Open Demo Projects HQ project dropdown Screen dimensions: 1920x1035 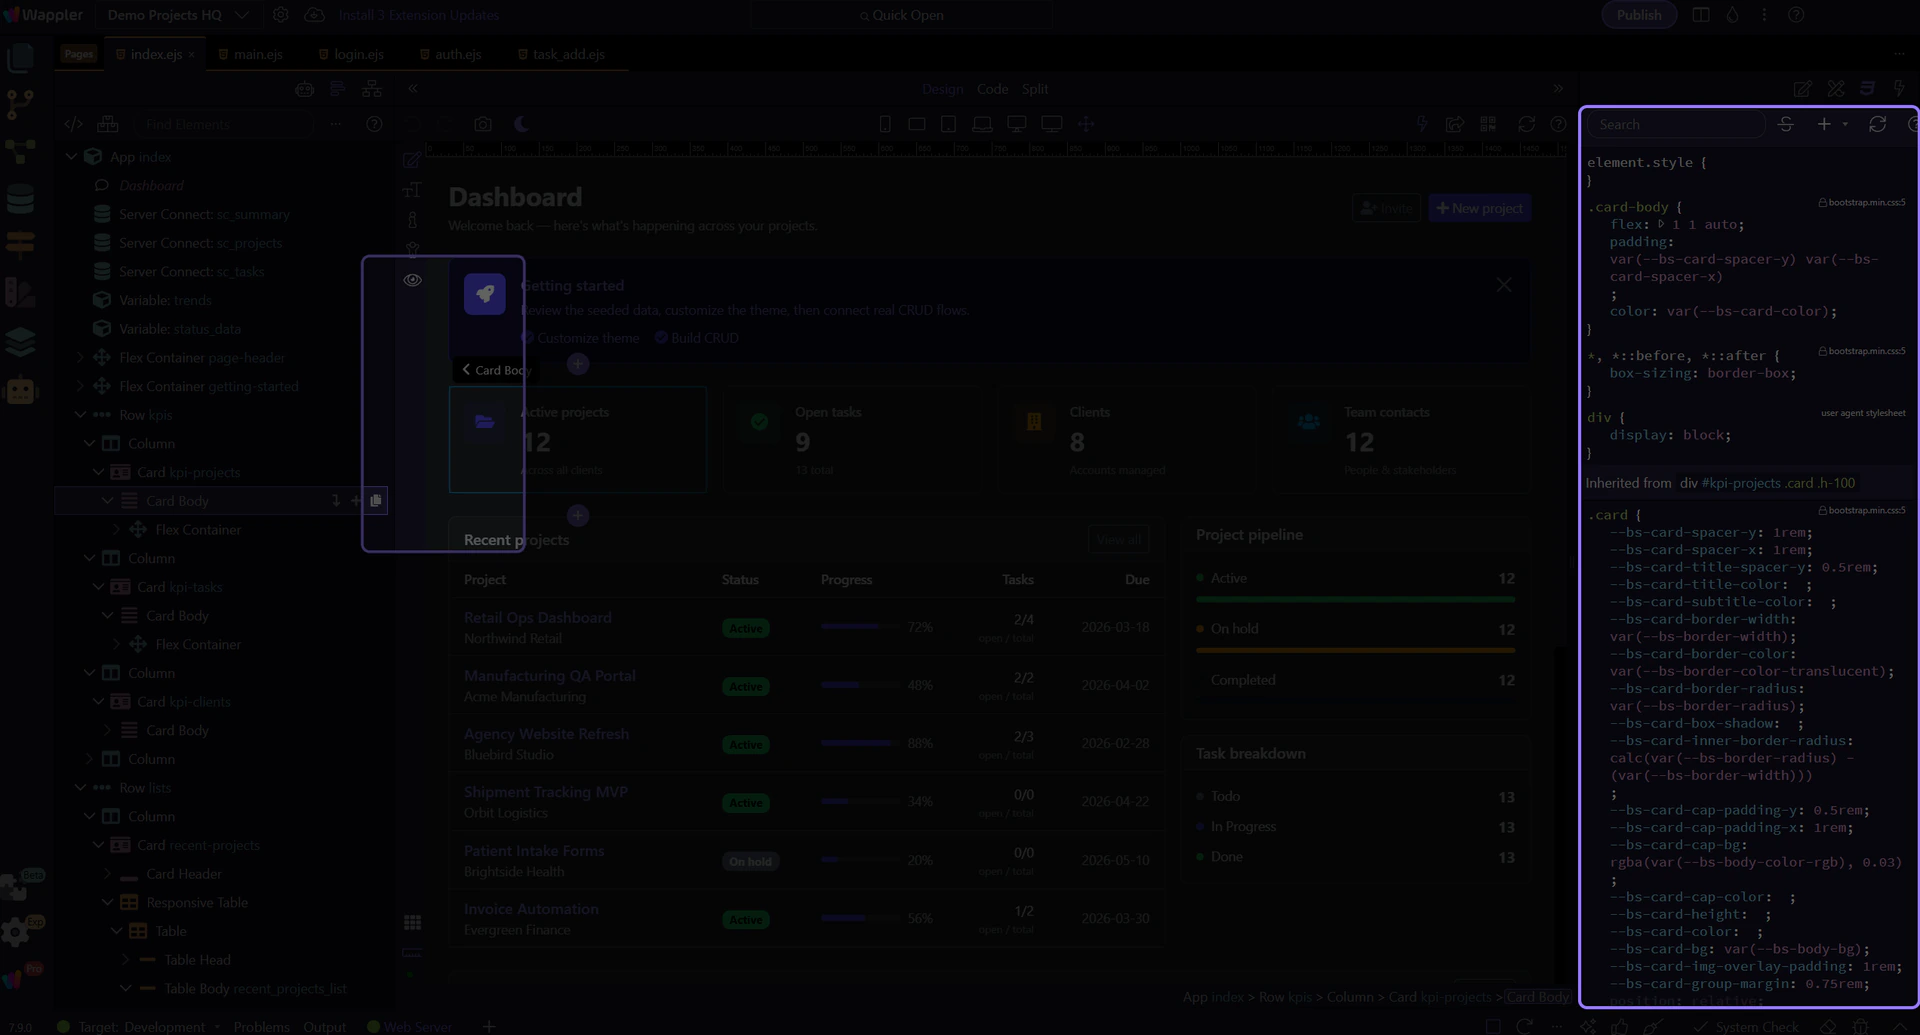click(x=177, y=15)
